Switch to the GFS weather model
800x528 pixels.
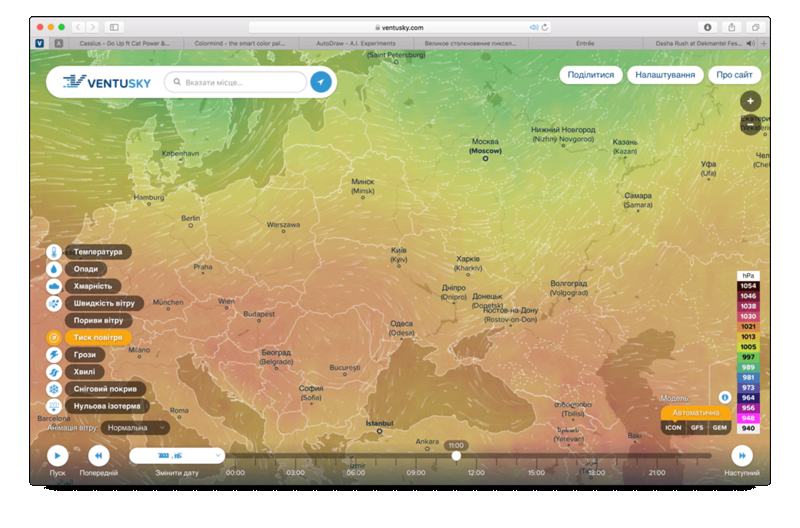tap(697, 428)
